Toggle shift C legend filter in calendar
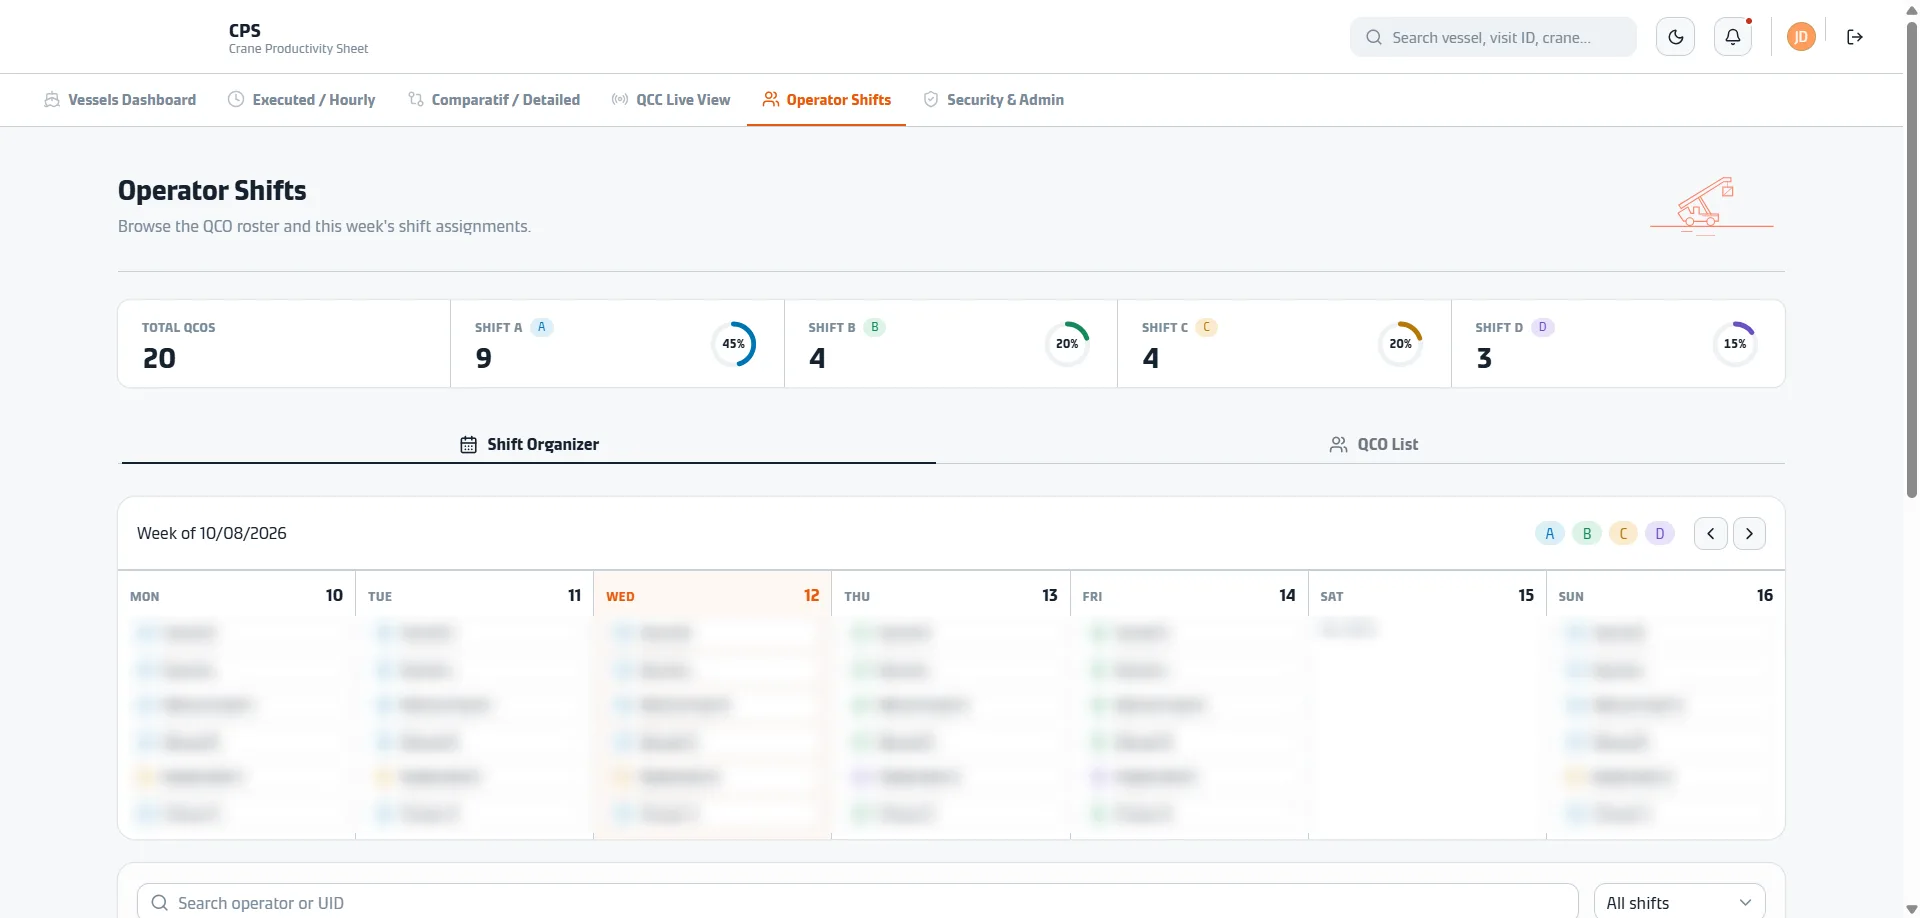Image resolution: width=1920 pixels, height=918 pixels. [1624, 533]
